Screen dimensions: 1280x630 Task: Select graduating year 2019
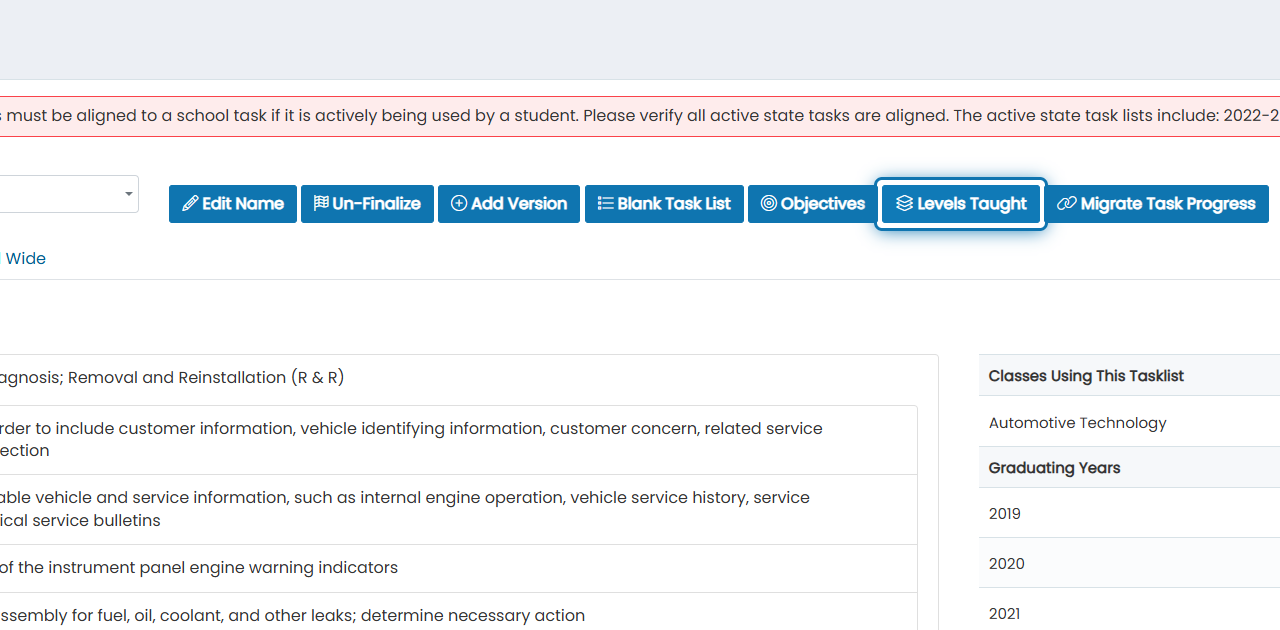(1129, 514)
